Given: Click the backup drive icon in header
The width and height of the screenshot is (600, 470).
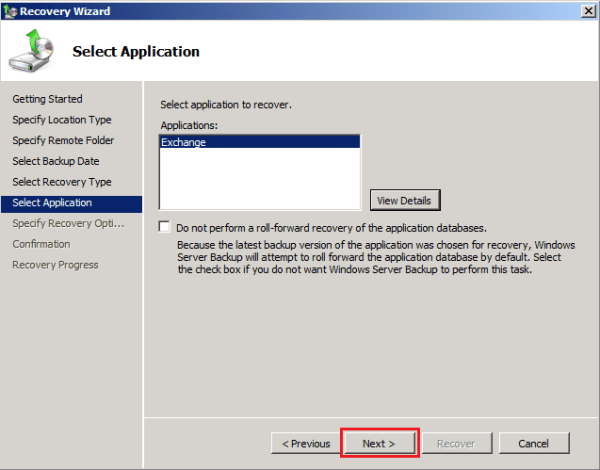Looking at the screenshot, I should coord(31,51).
